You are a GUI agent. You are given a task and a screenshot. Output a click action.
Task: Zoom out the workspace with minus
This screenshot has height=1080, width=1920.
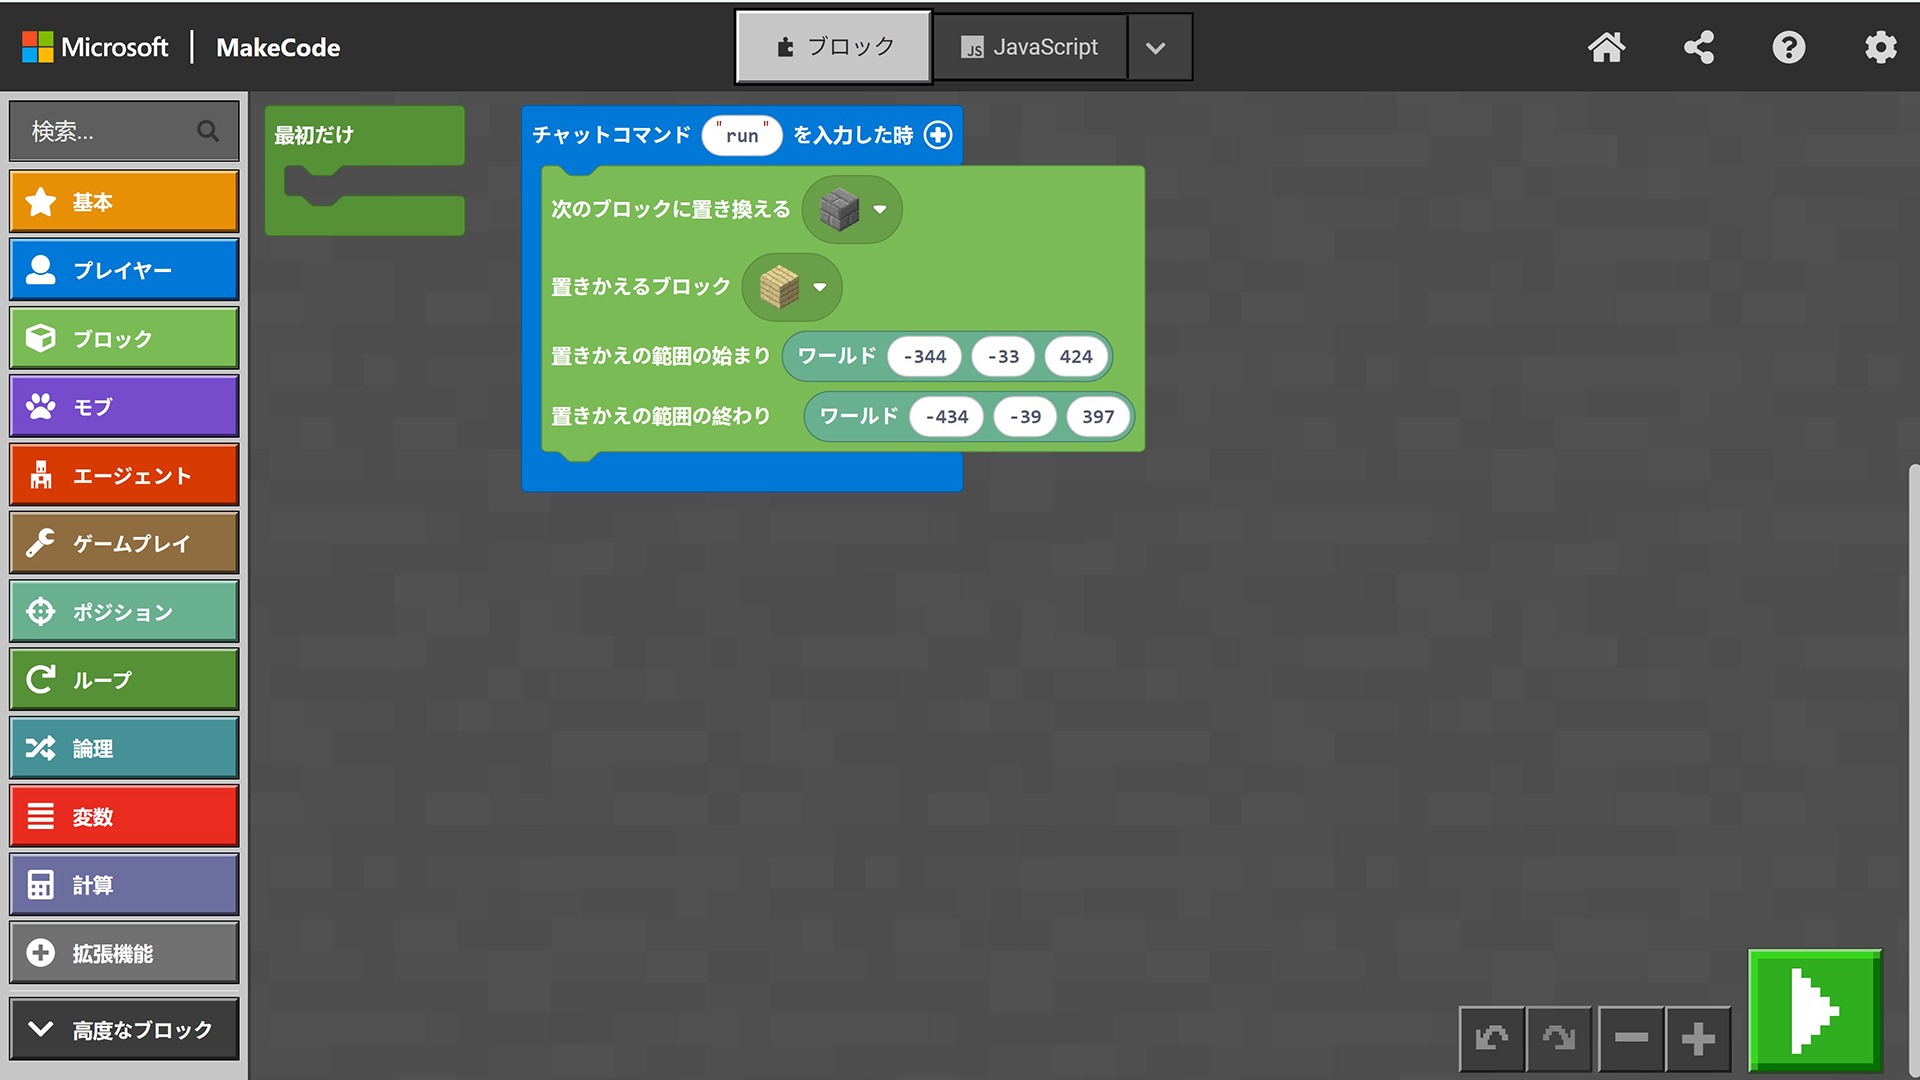tap(1631, 1039)
